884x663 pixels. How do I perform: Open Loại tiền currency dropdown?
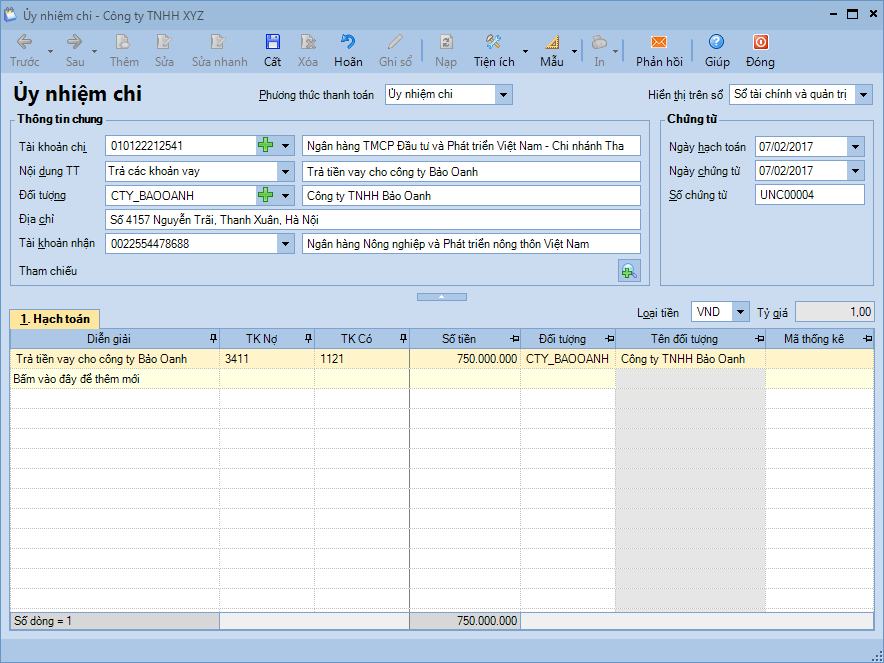(x=741, y=312)
